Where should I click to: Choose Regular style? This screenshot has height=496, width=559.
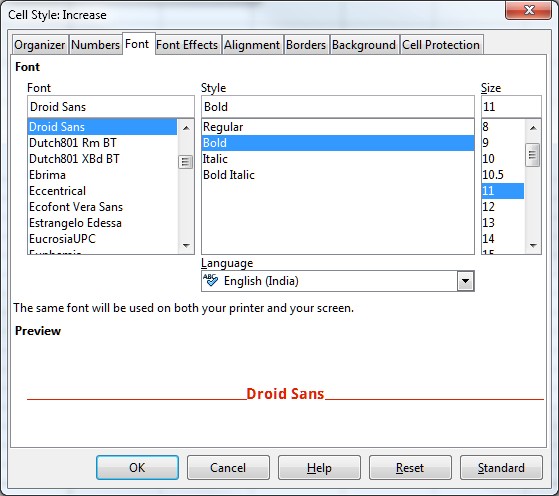click(338, 127)
